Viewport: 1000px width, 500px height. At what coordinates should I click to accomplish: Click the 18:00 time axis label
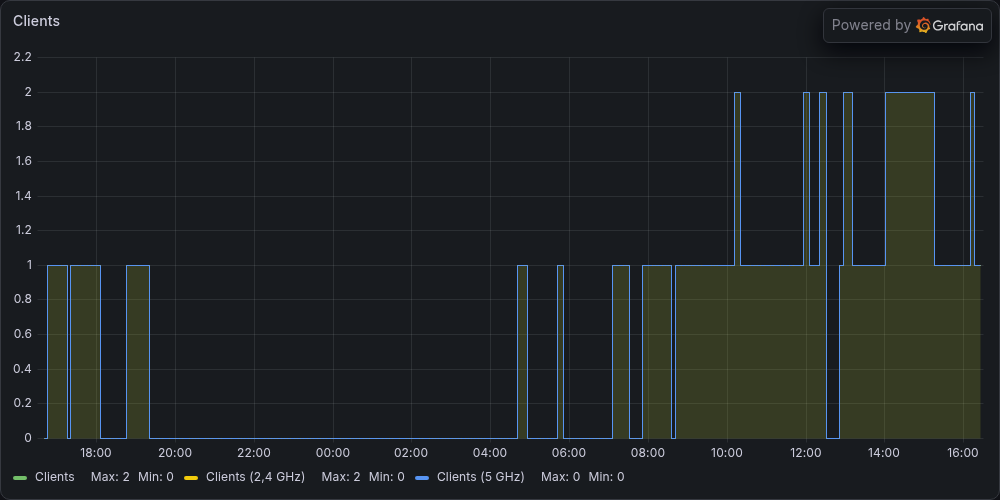point(96,453)
